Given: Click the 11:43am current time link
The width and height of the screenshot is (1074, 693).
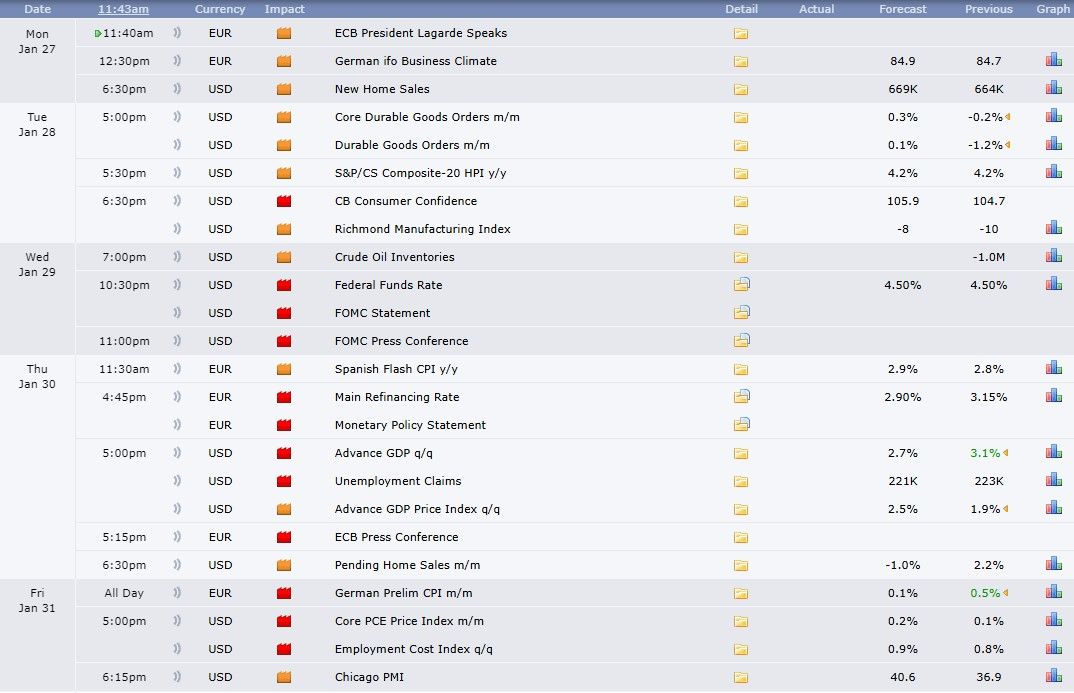Looking at the screenshot, I should pos(124,9).
